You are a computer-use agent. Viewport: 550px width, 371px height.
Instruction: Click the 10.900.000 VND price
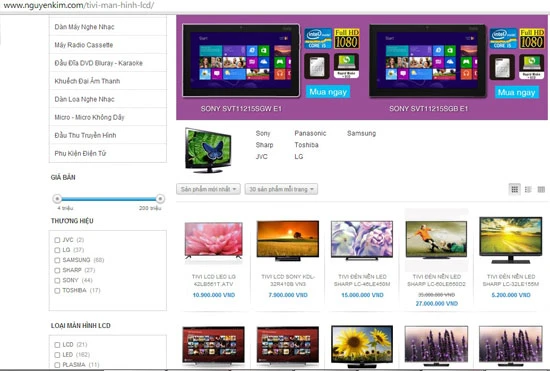tap(214, 295)
